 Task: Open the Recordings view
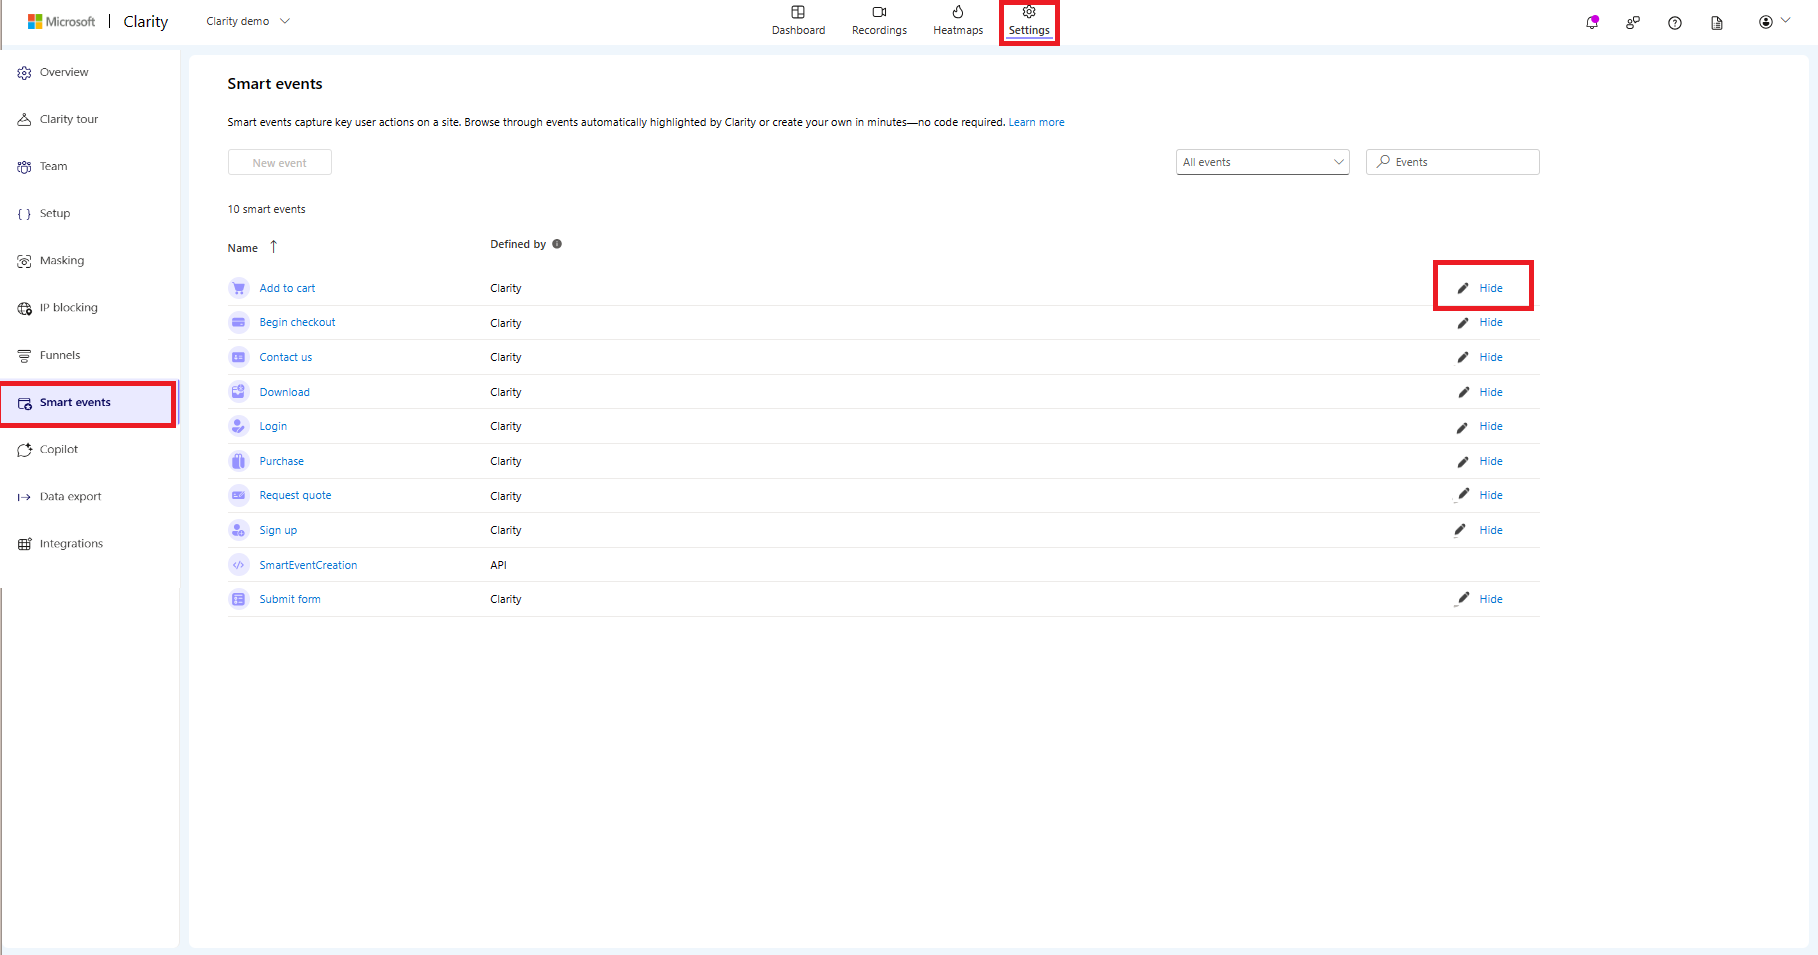point(879,20)
